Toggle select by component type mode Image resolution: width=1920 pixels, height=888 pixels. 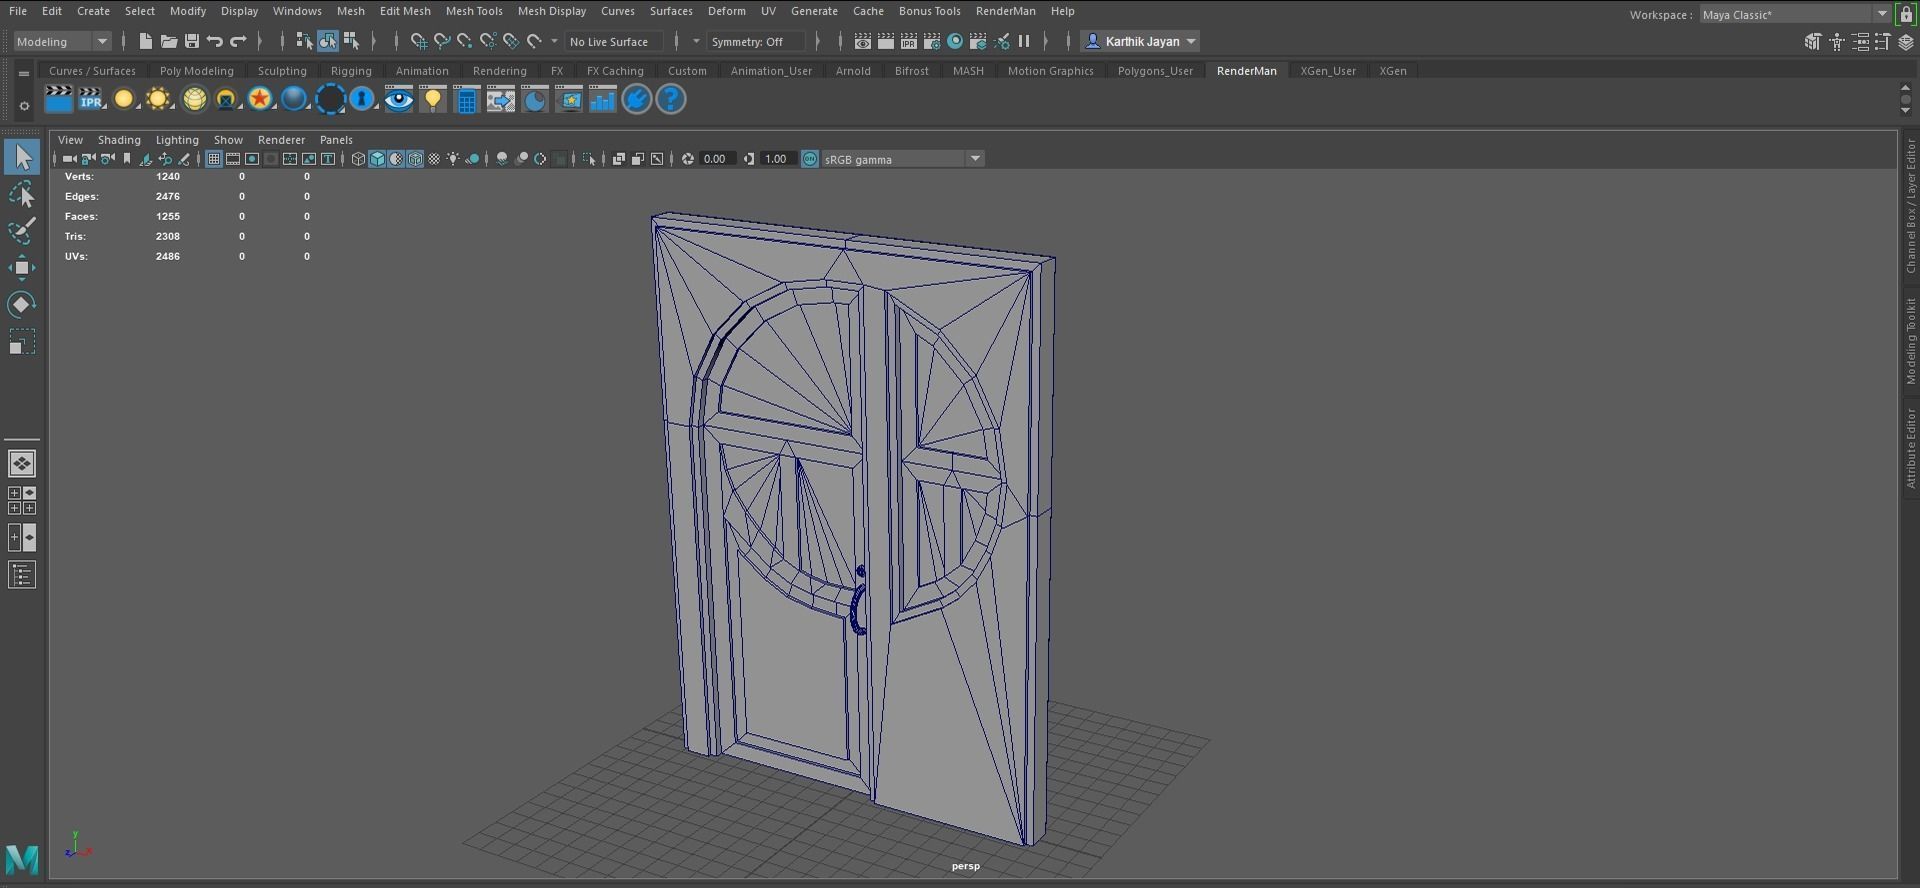[351, 41]
